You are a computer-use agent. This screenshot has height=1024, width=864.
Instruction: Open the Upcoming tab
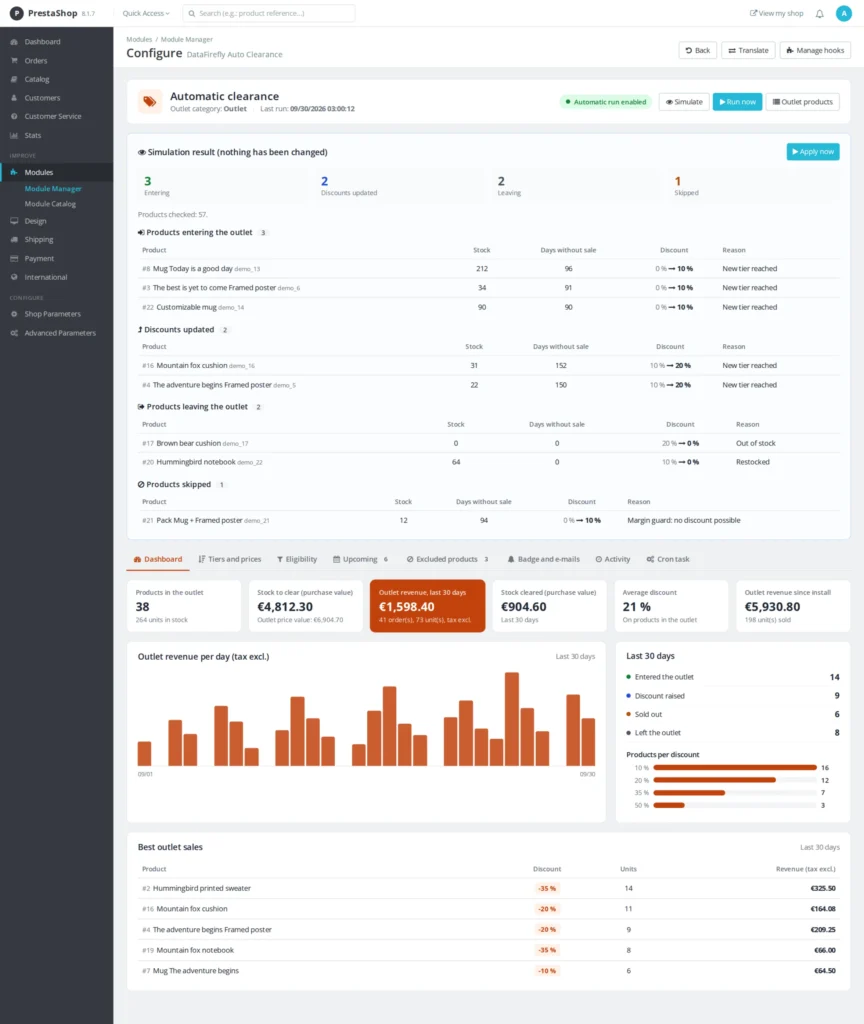[360, 559]
